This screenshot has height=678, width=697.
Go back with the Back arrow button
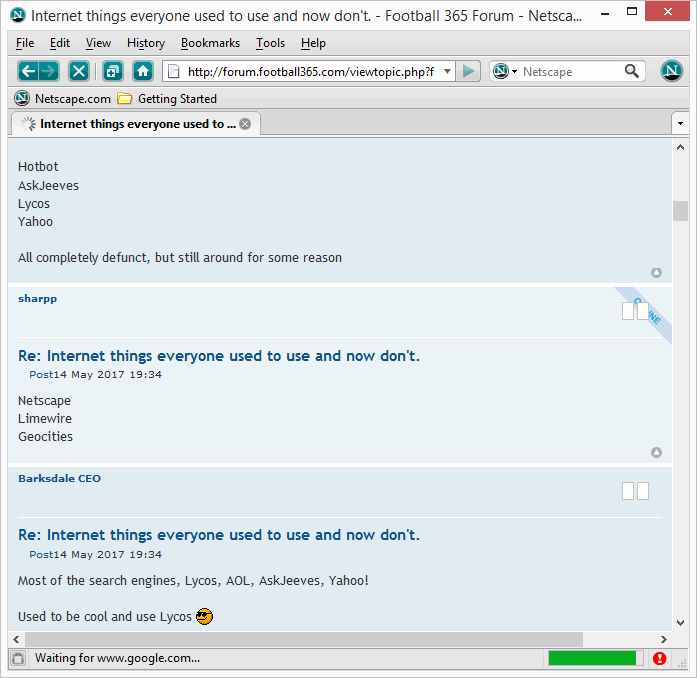coord(28,71)
